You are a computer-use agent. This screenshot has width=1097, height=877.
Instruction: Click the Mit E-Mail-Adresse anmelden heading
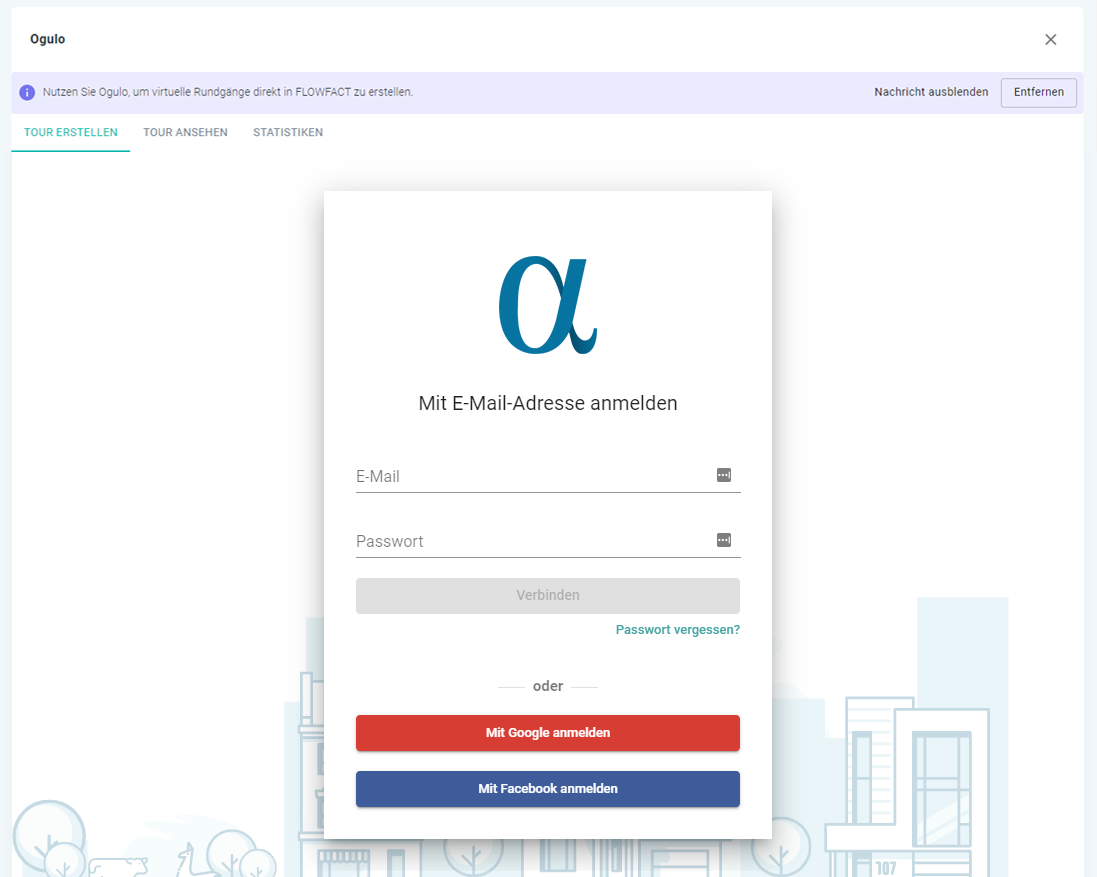click(x=548, y=404)
